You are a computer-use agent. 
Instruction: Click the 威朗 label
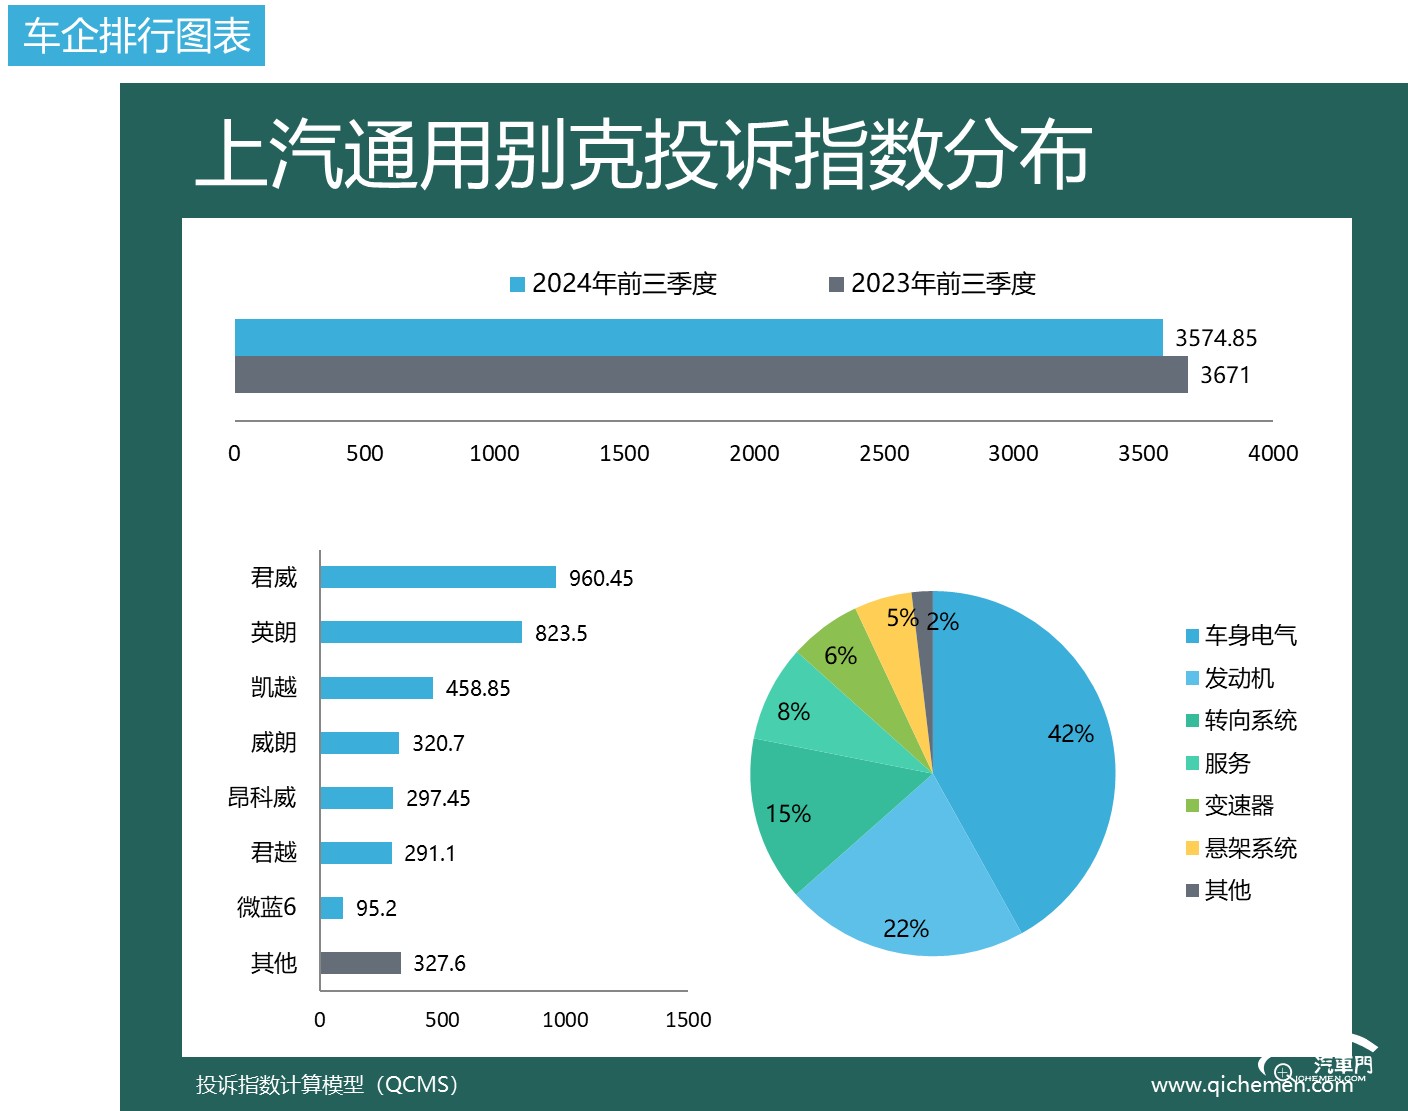(274, 742)
